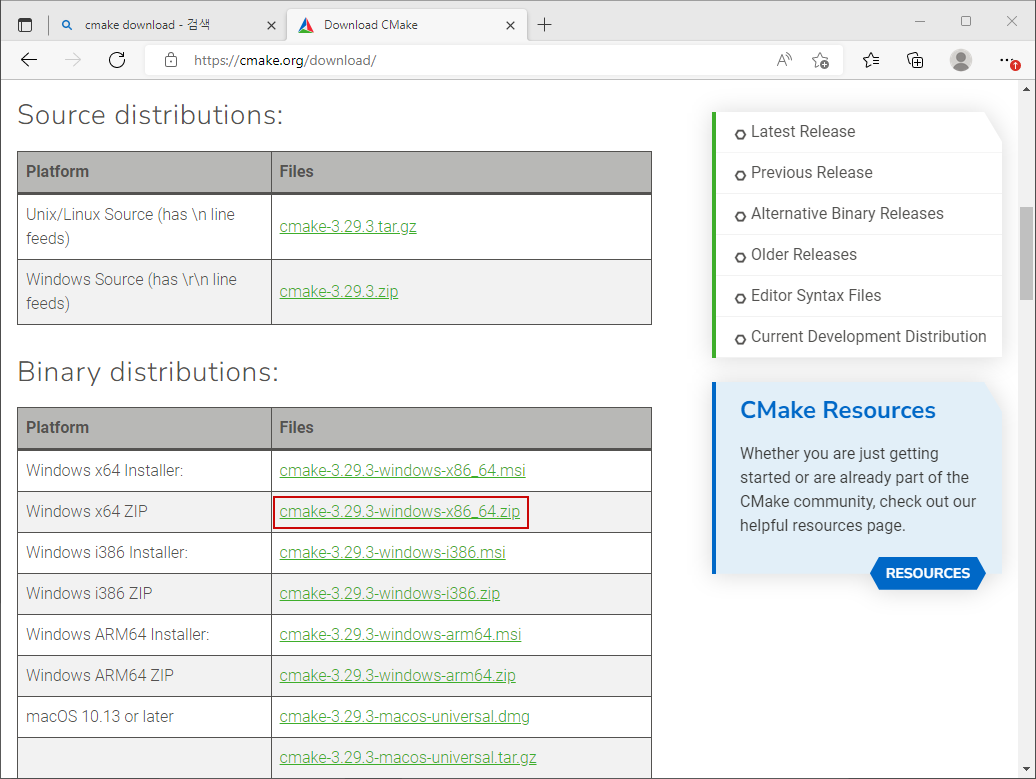Download cmake-3.29.3-macos-universal.tar.gz

pos(408,757)
